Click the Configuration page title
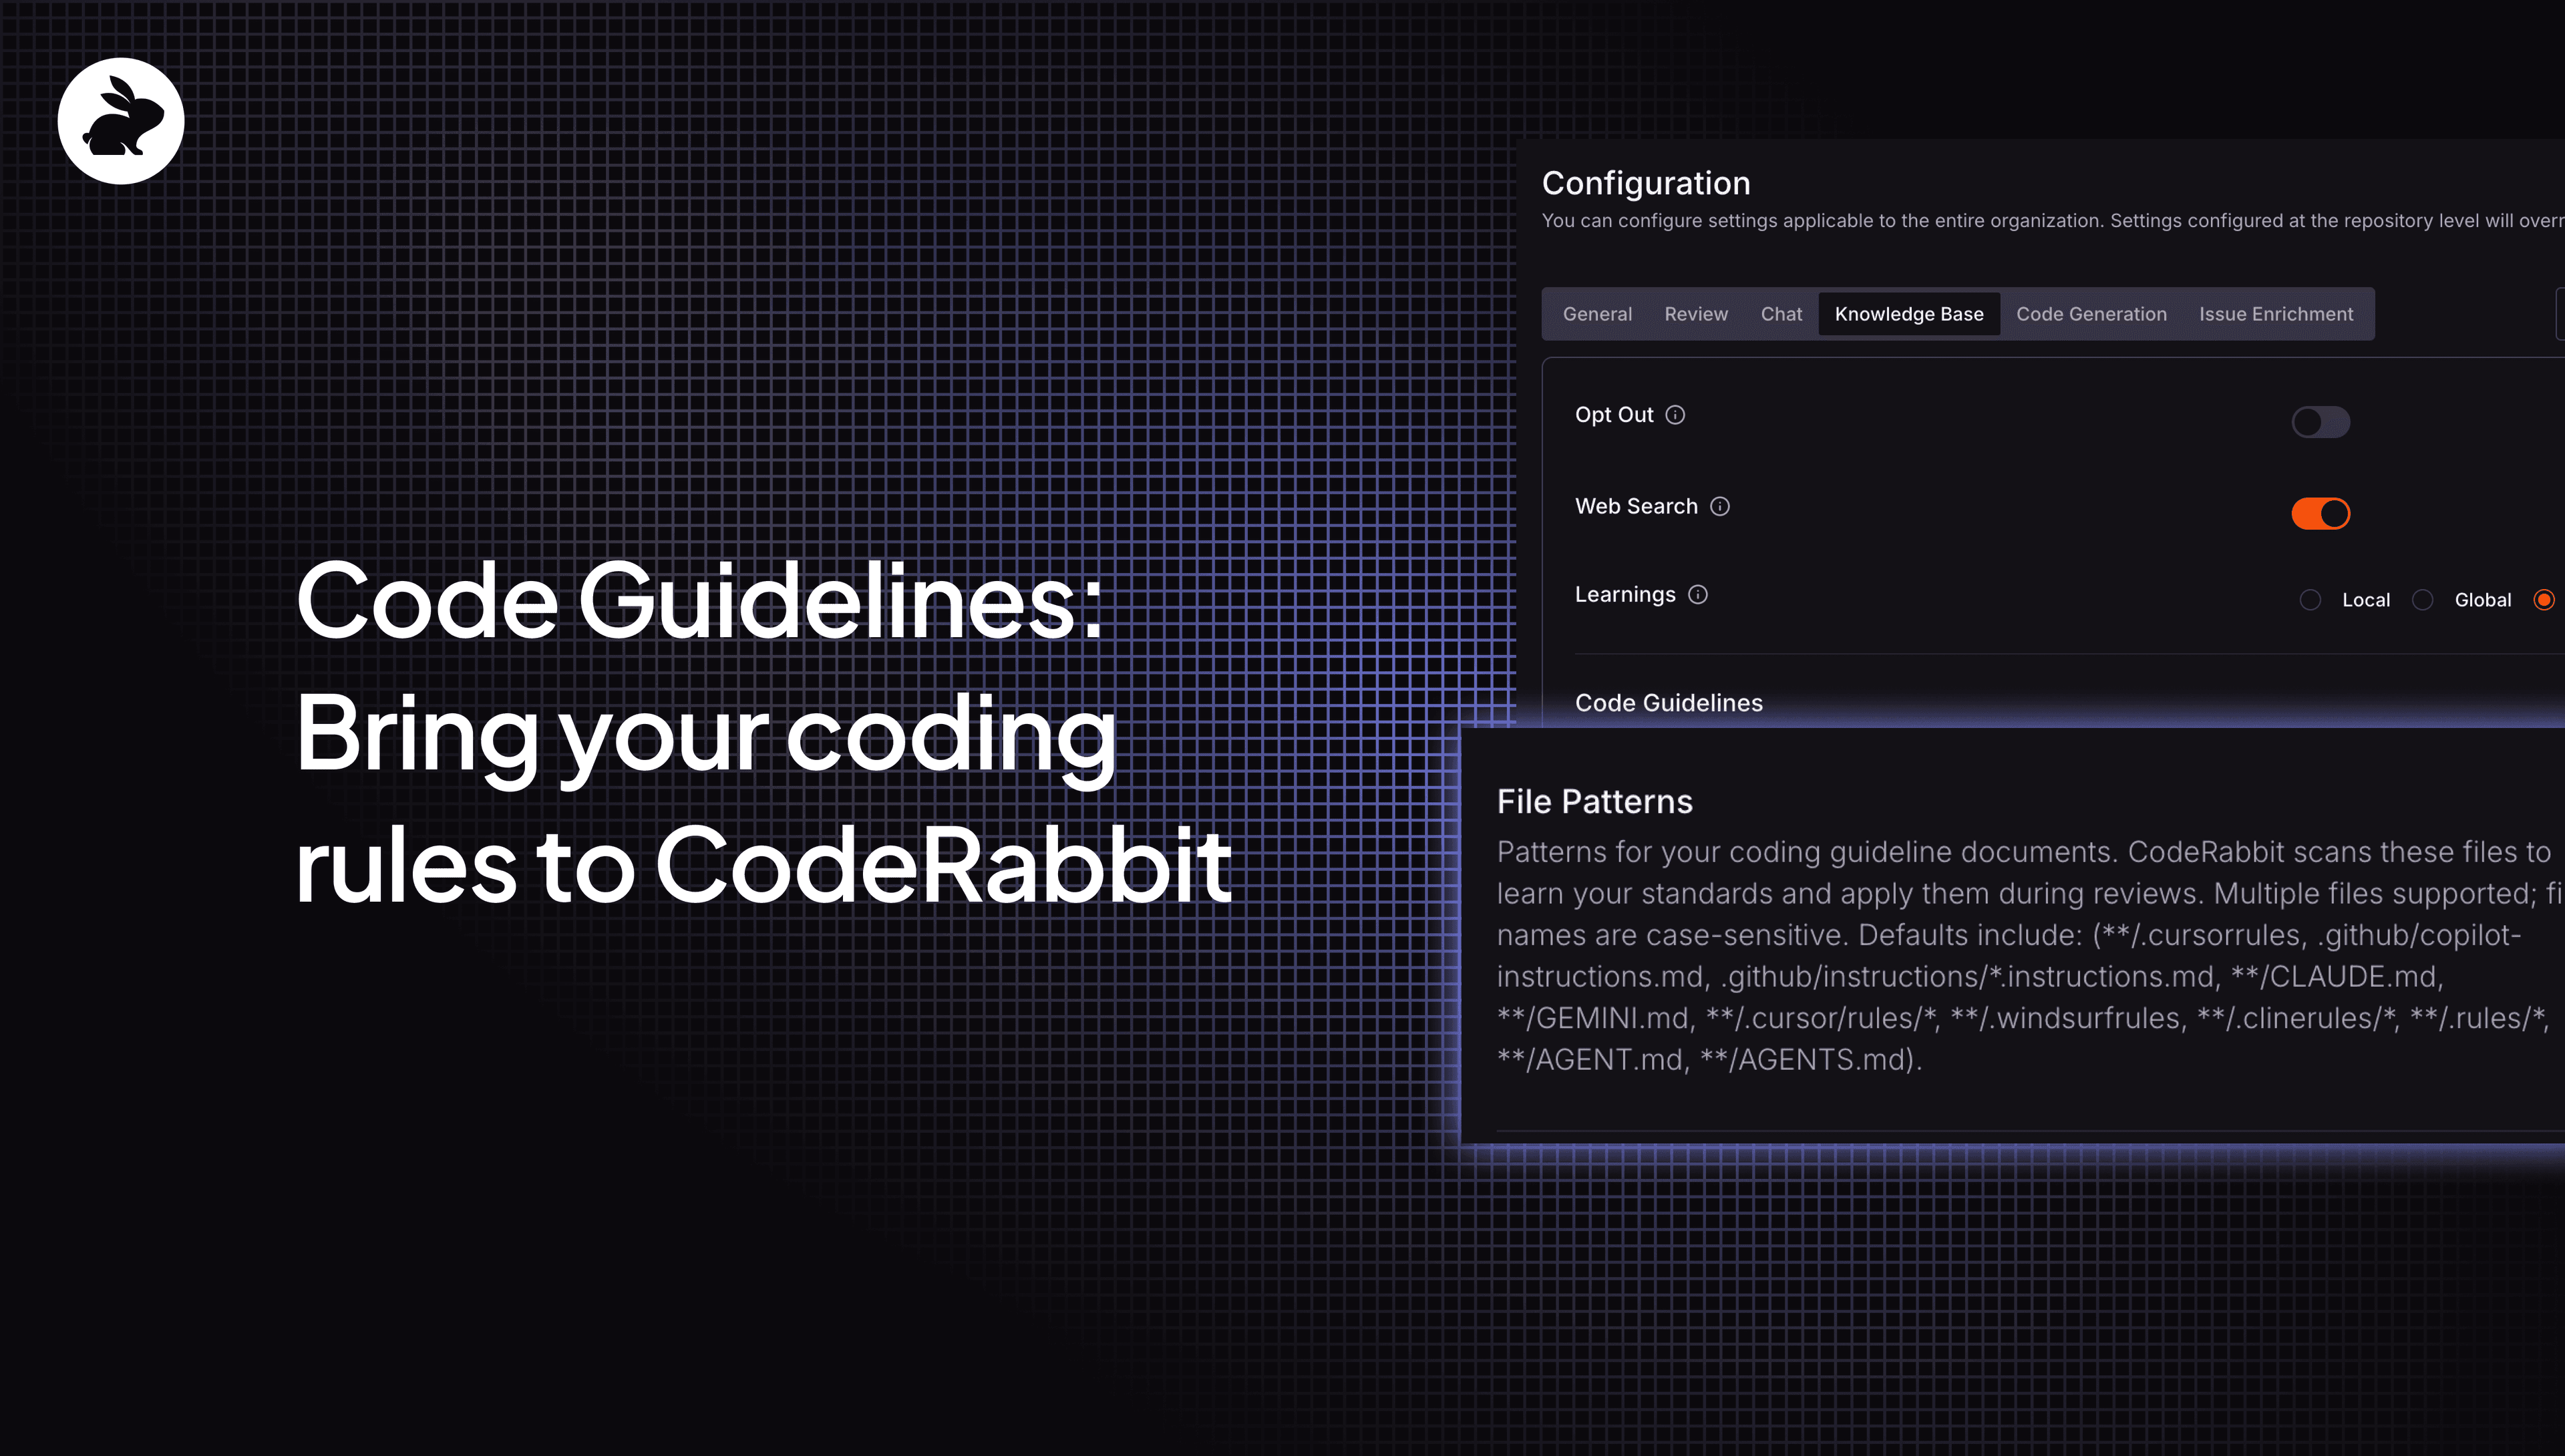This screenshot has width=2565, height=1456. (1645, 183)
